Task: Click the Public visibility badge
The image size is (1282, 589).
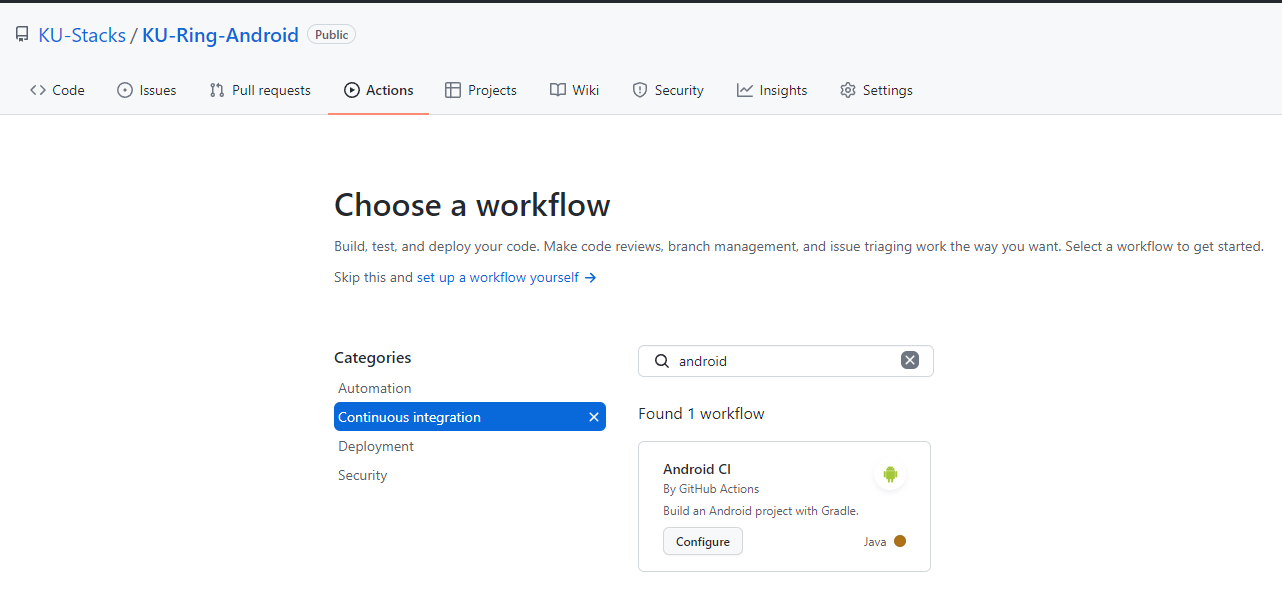Action: (331, 35)
